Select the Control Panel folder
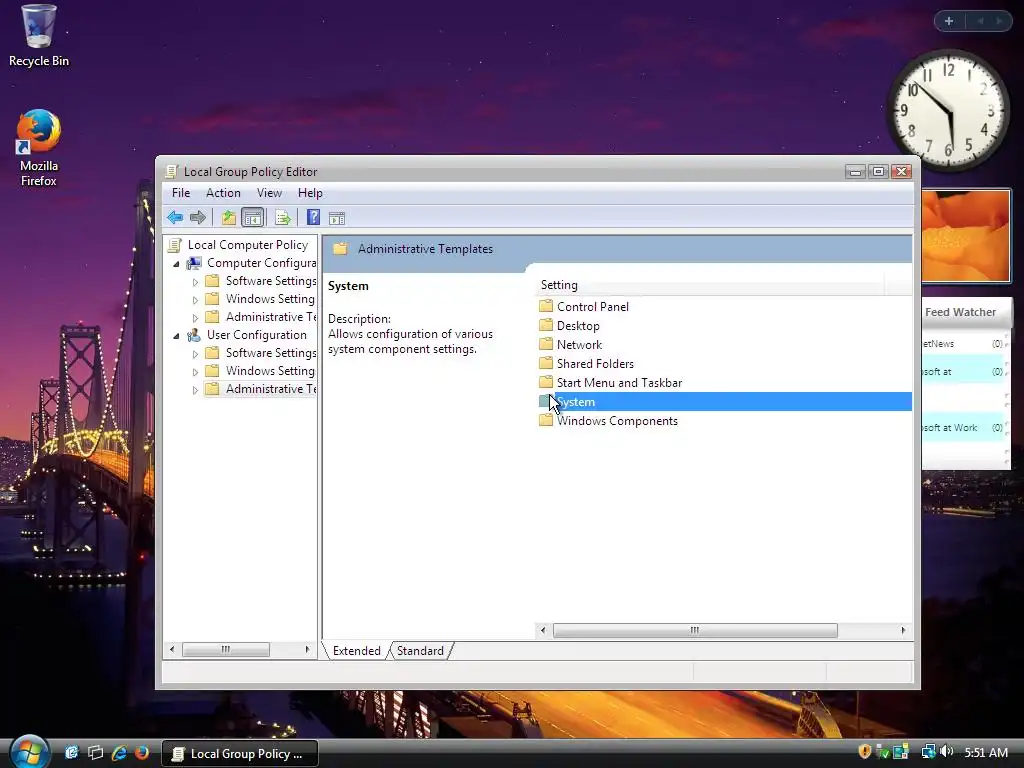 592,306
